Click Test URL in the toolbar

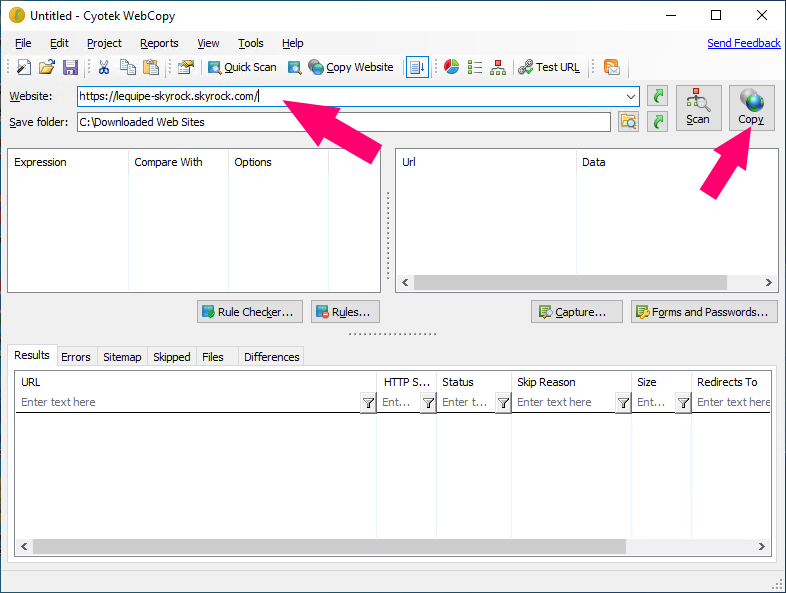549,67
